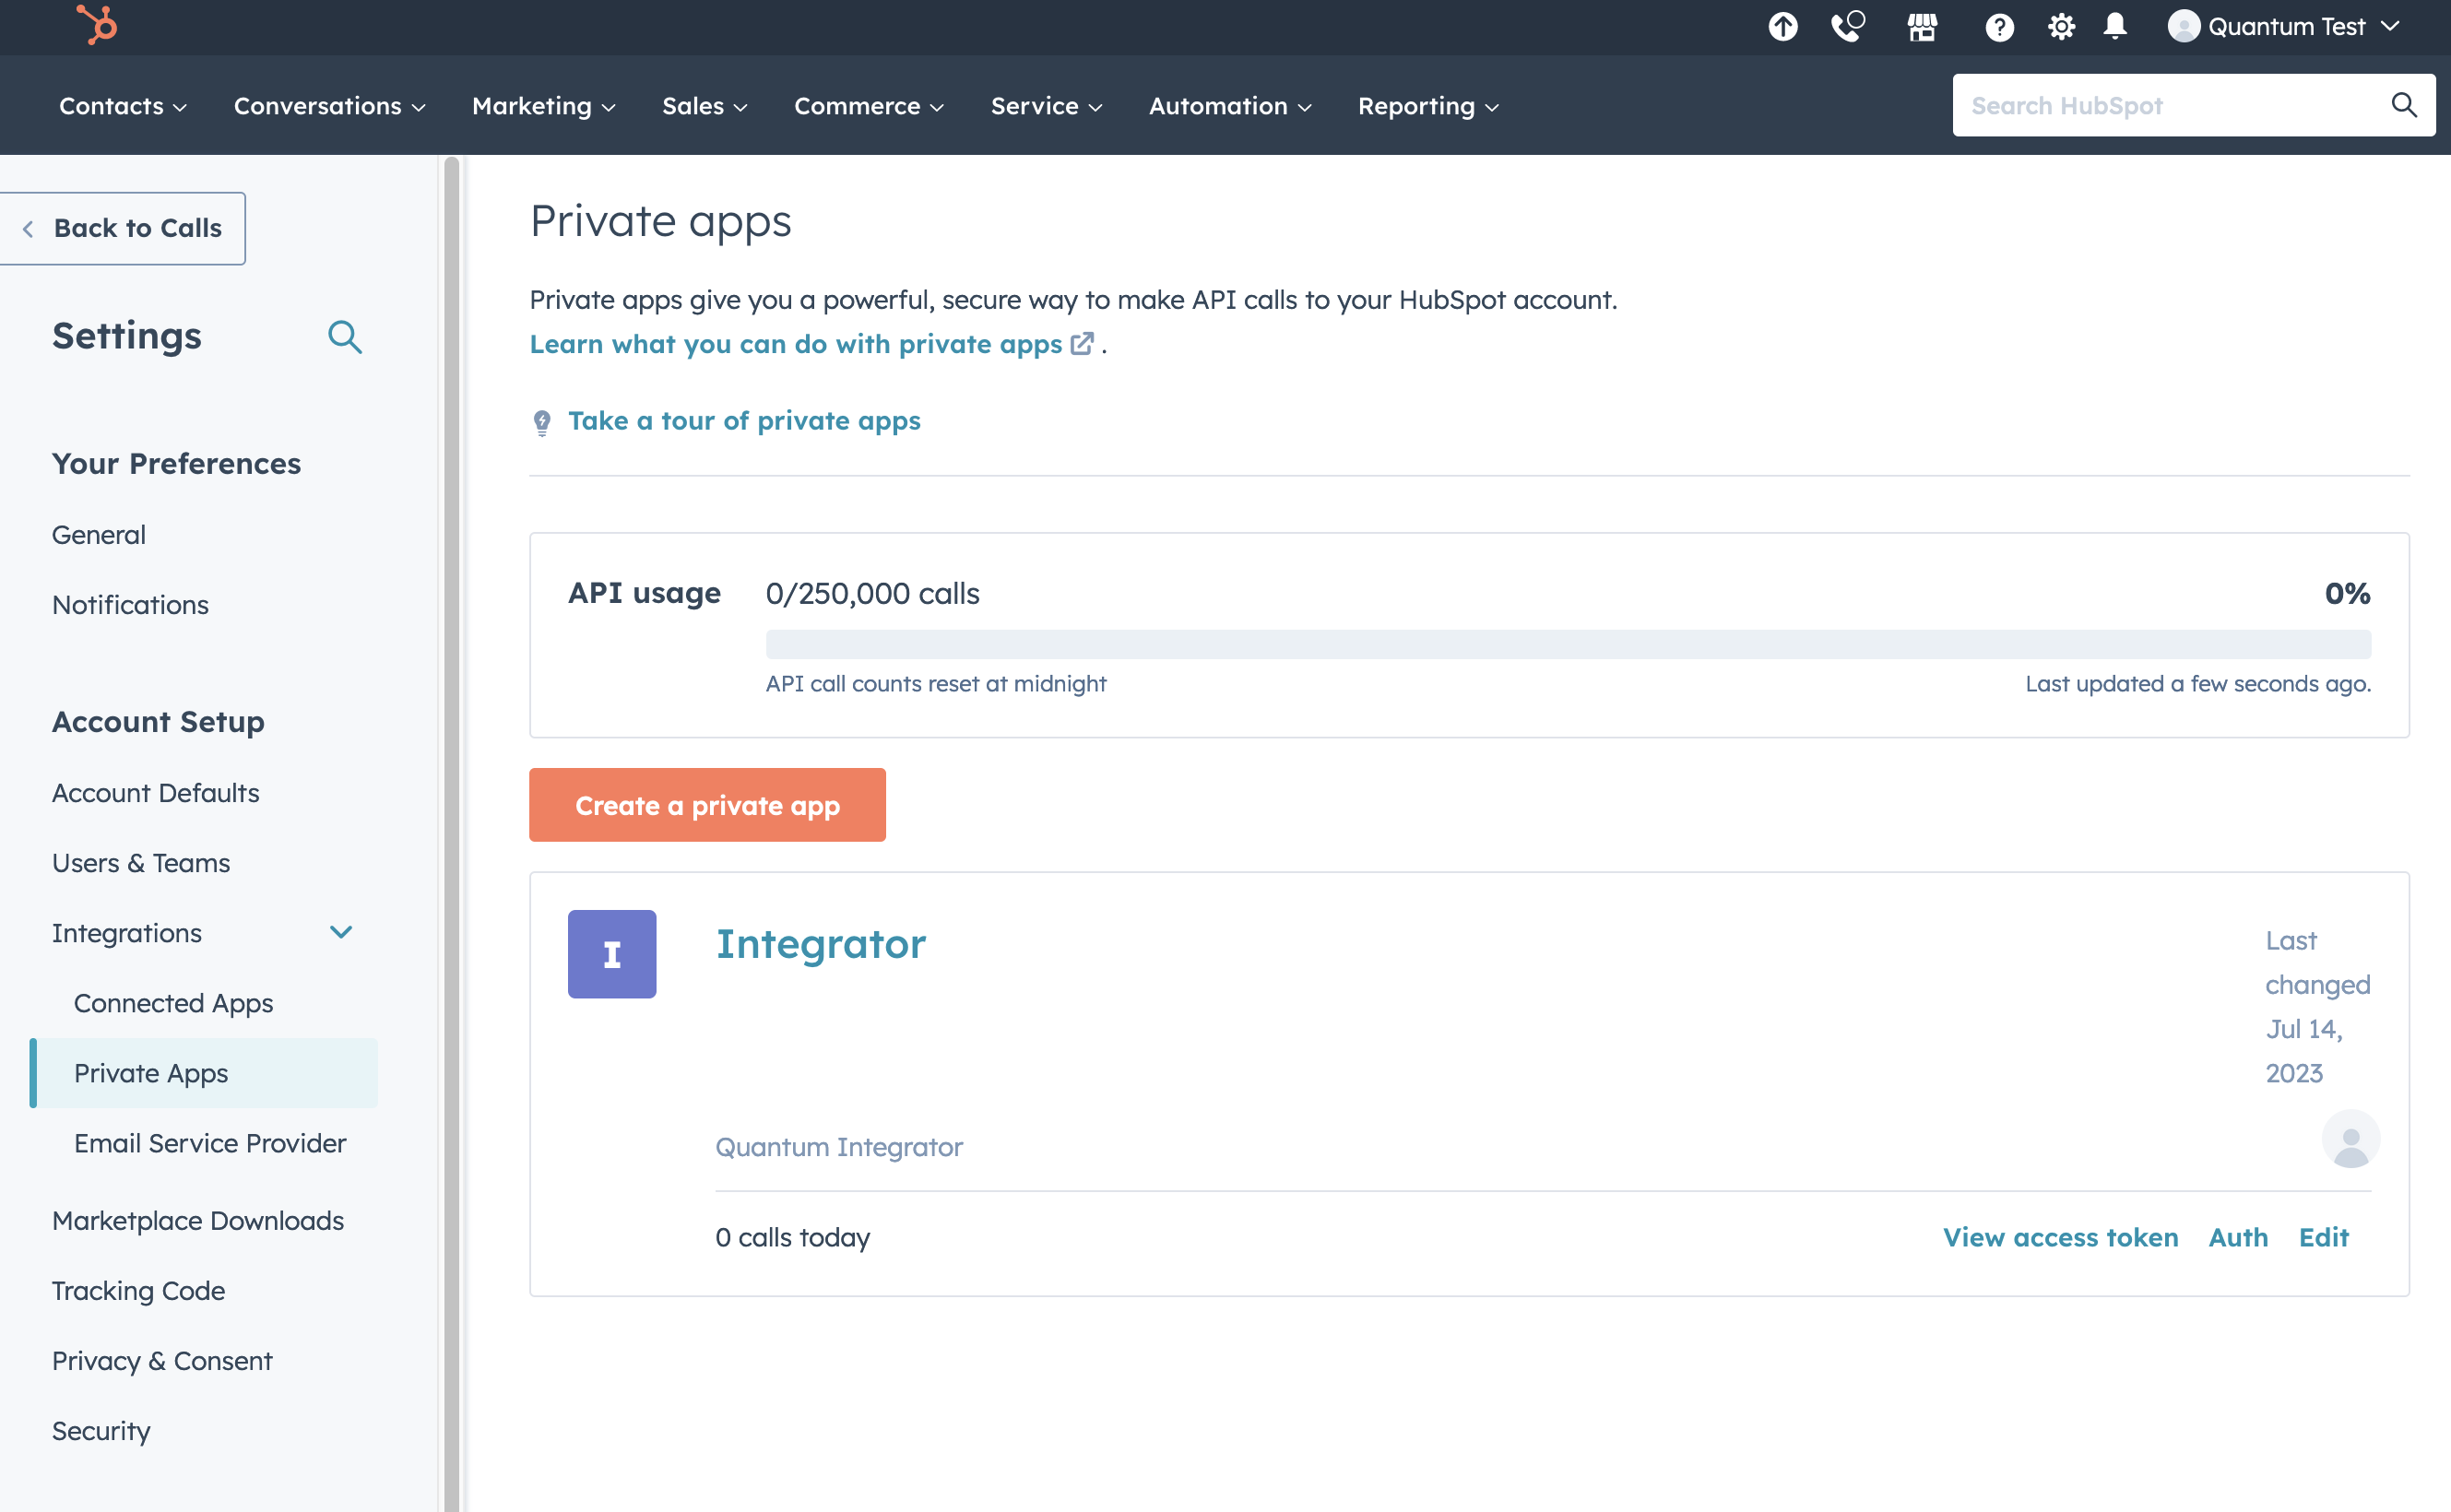
Task: Click Create a private app button
Action: click(707, 805)
